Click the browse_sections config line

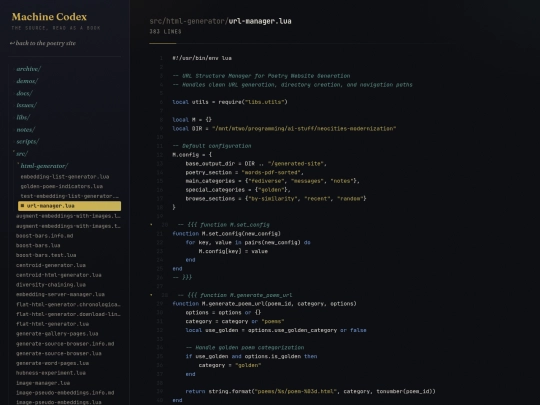pos(276,198)
